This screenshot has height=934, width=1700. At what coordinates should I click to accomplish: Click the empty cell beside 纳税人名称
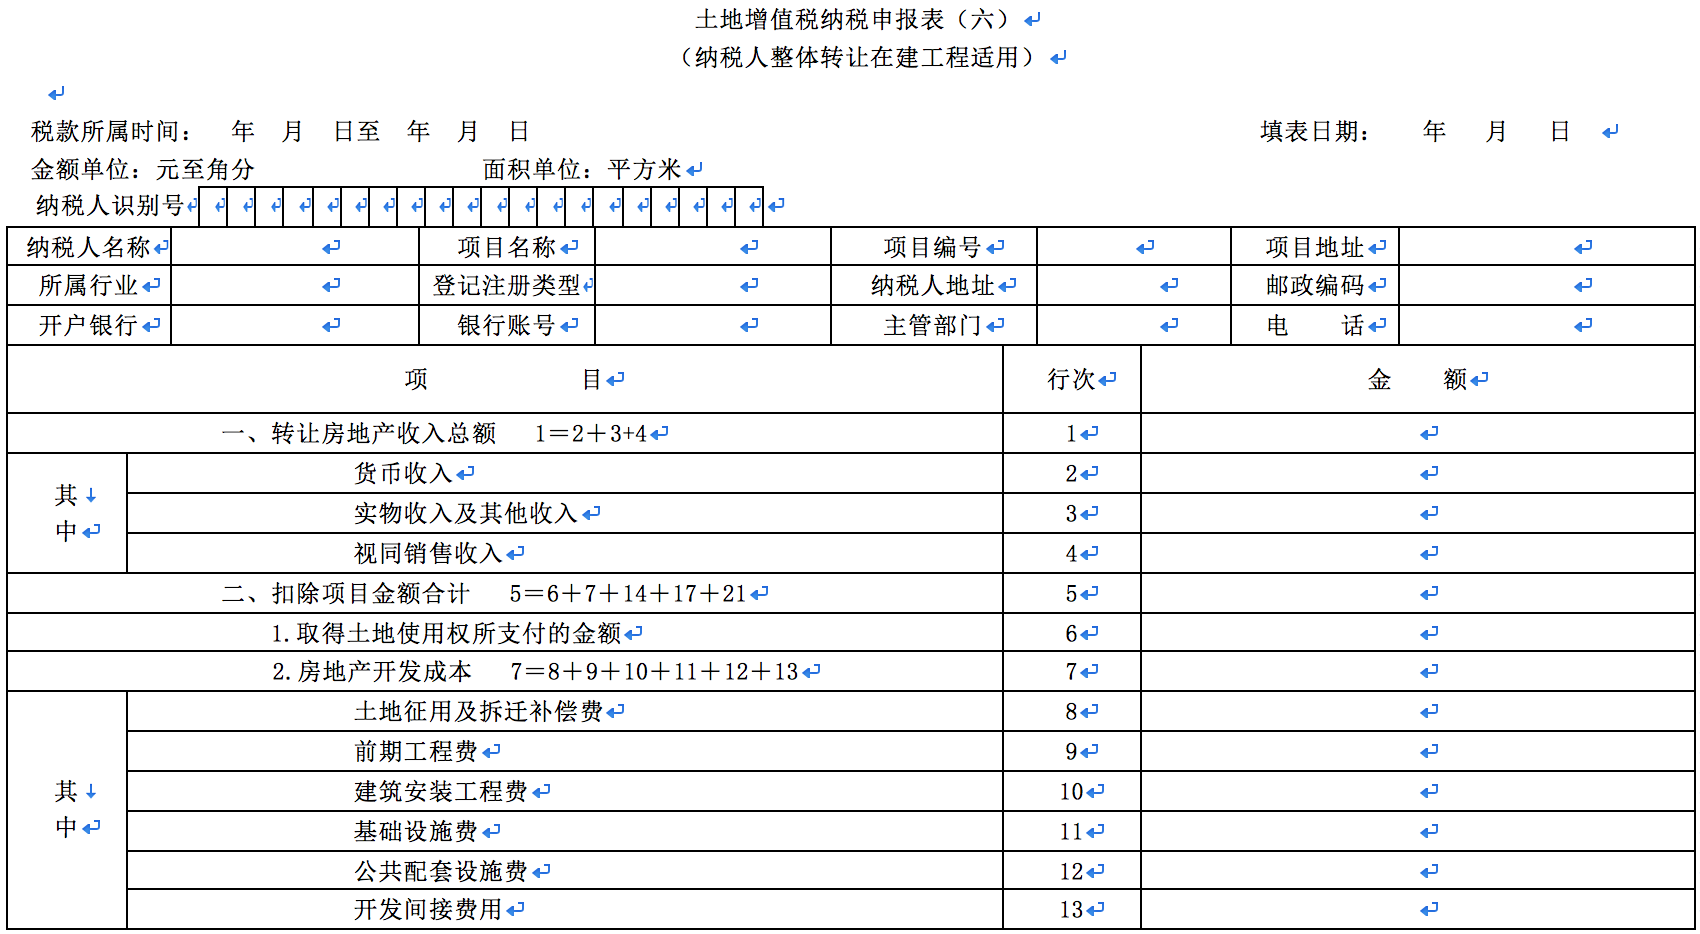point(295,246)
